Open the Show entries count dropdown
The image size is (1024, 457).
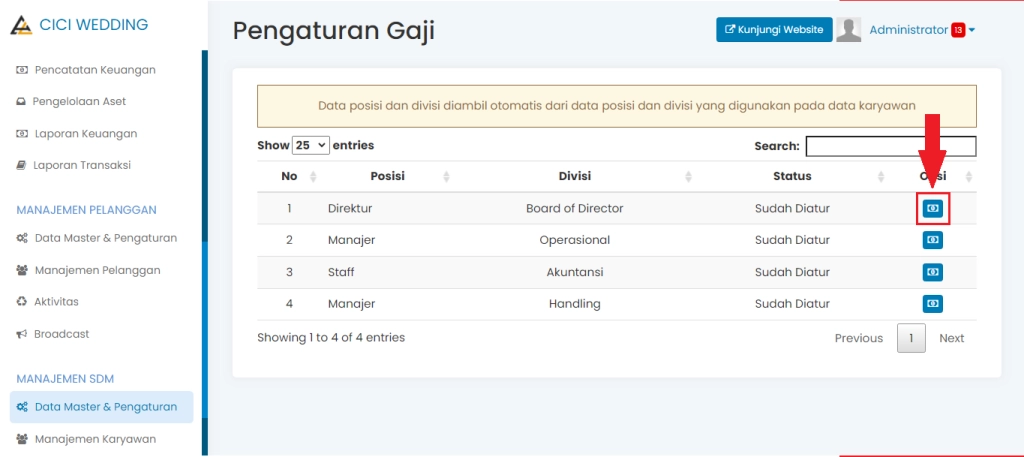coord(311,145)
